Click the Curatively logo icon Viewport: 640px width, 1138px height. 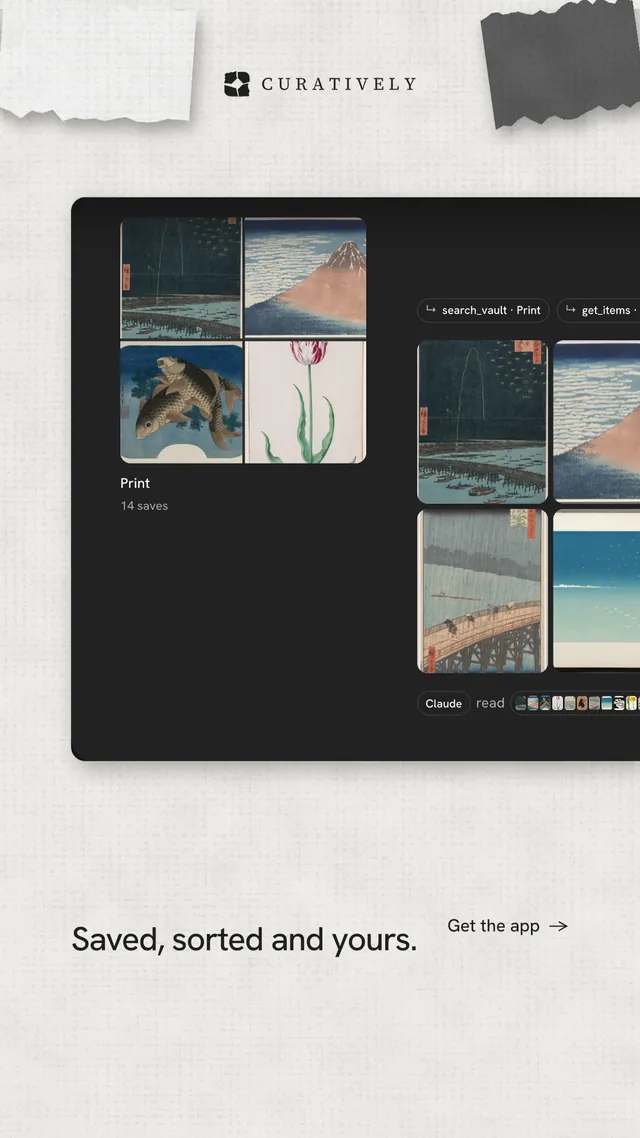coord(237,84)
